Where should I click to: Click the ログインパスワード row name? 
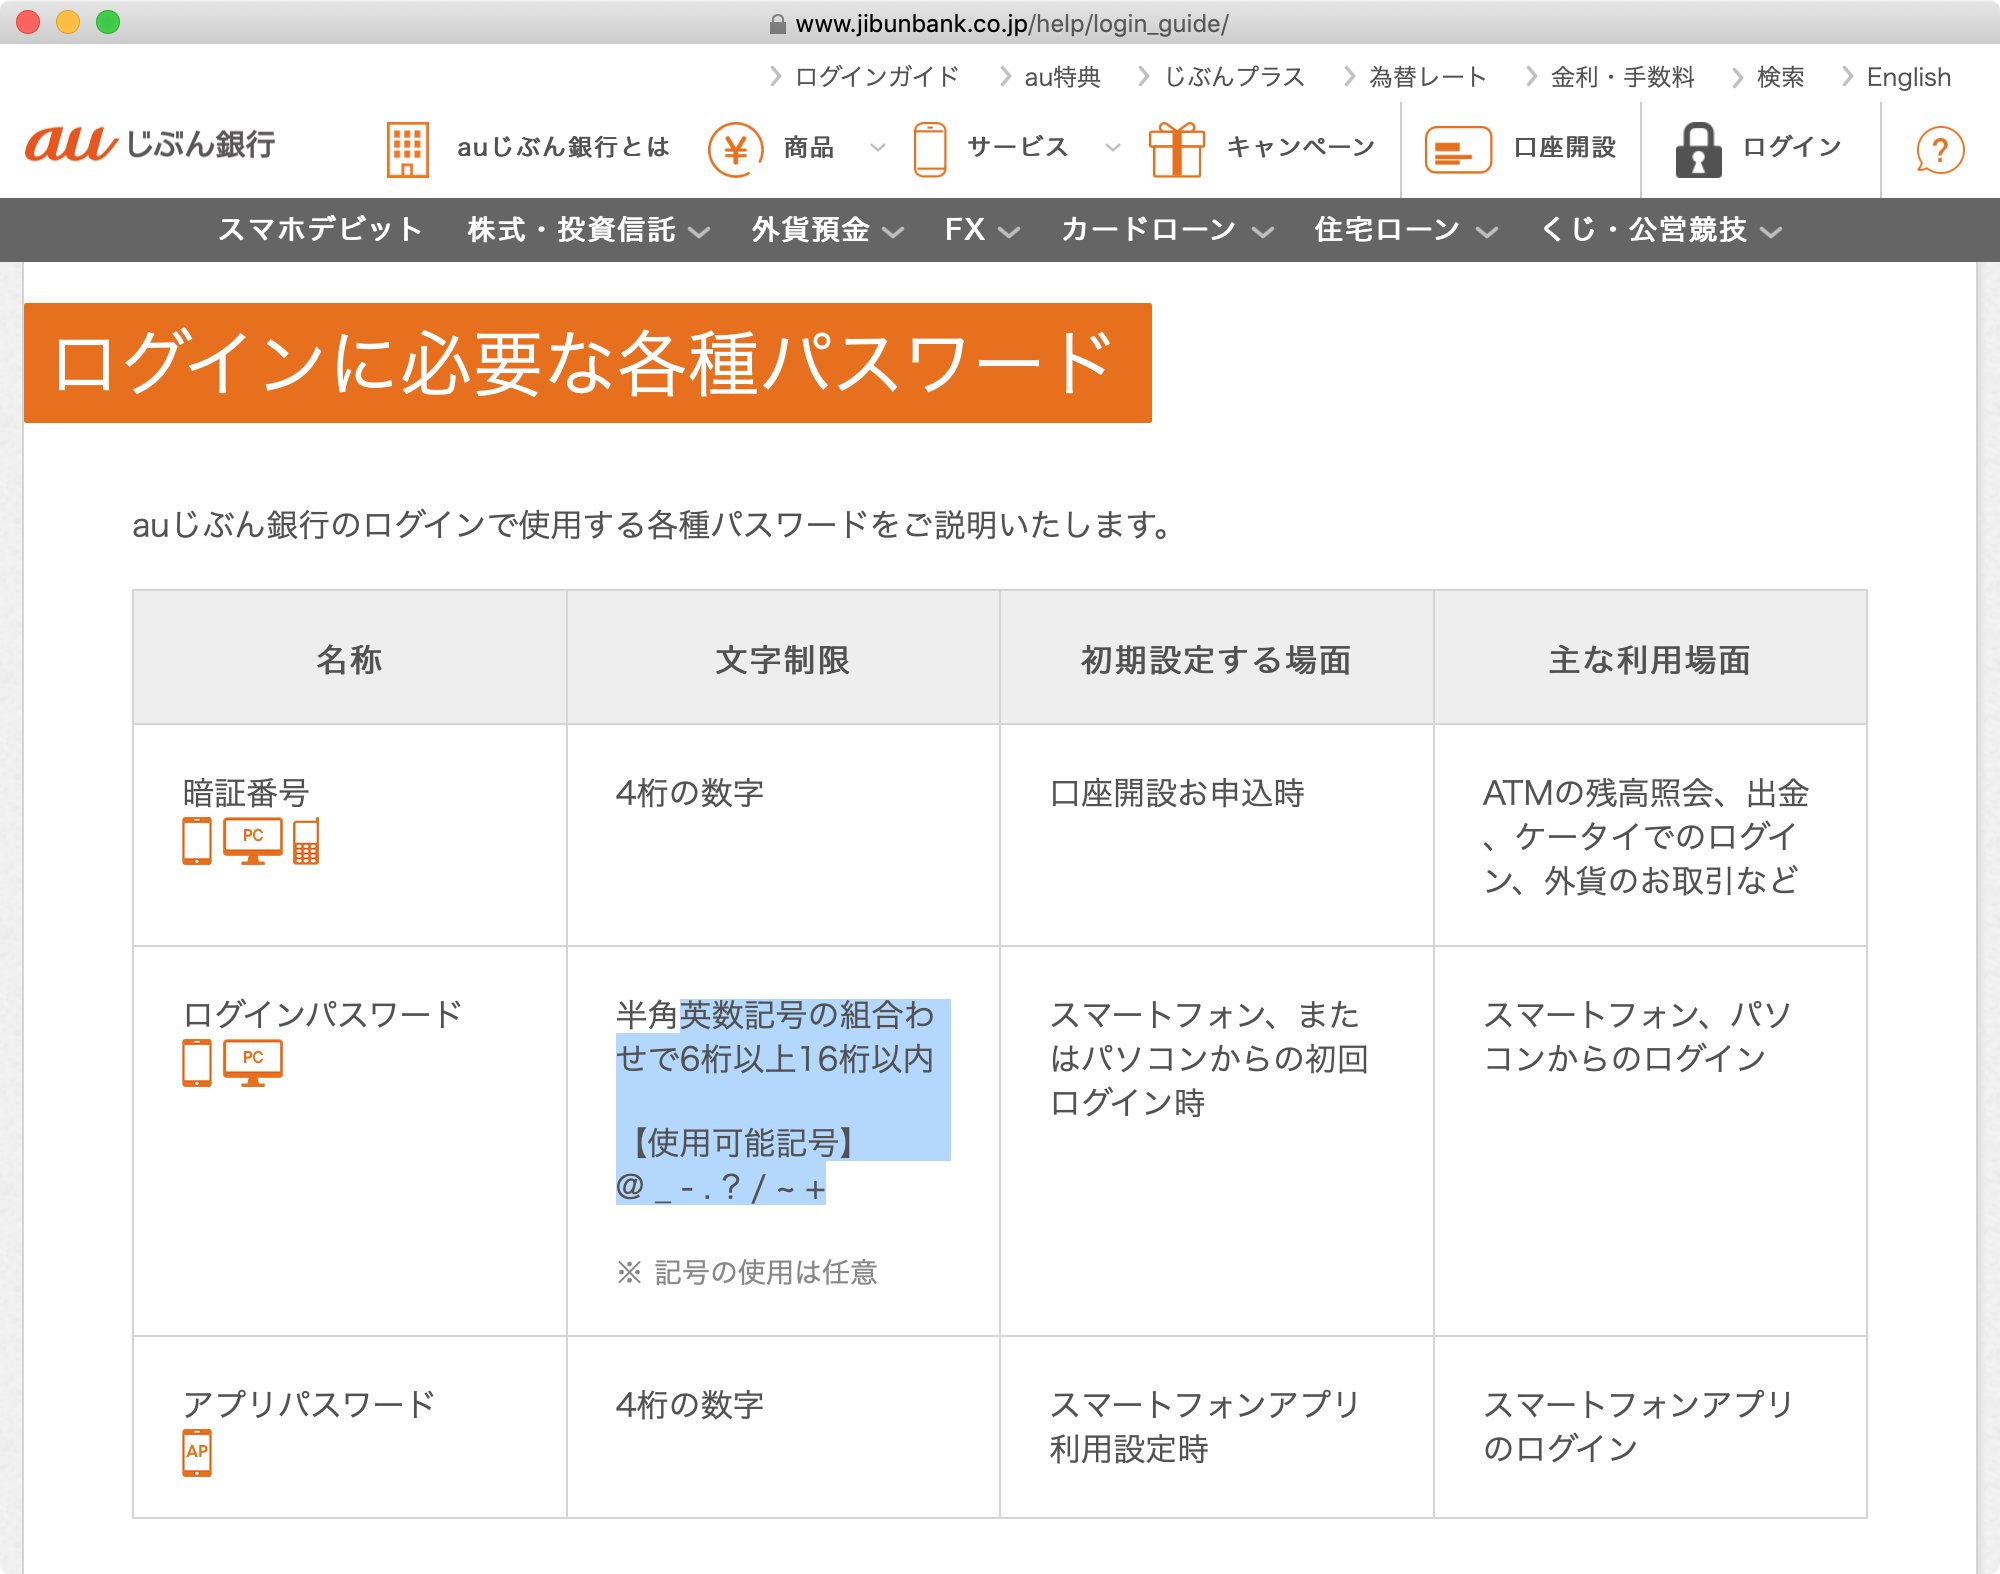(x=322, y=1015)
